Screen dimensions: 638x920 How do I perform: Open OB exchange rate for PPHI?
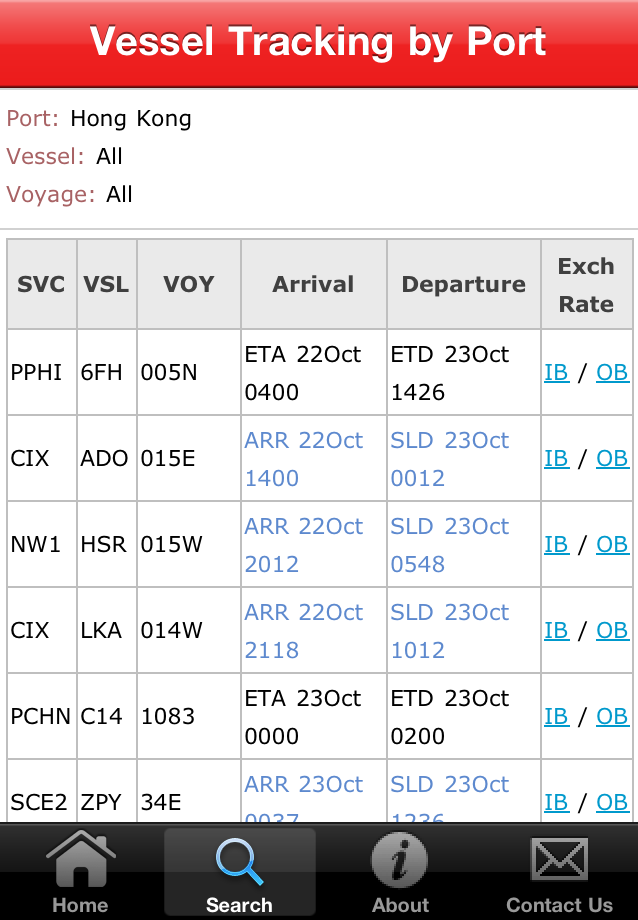point(612,372)
